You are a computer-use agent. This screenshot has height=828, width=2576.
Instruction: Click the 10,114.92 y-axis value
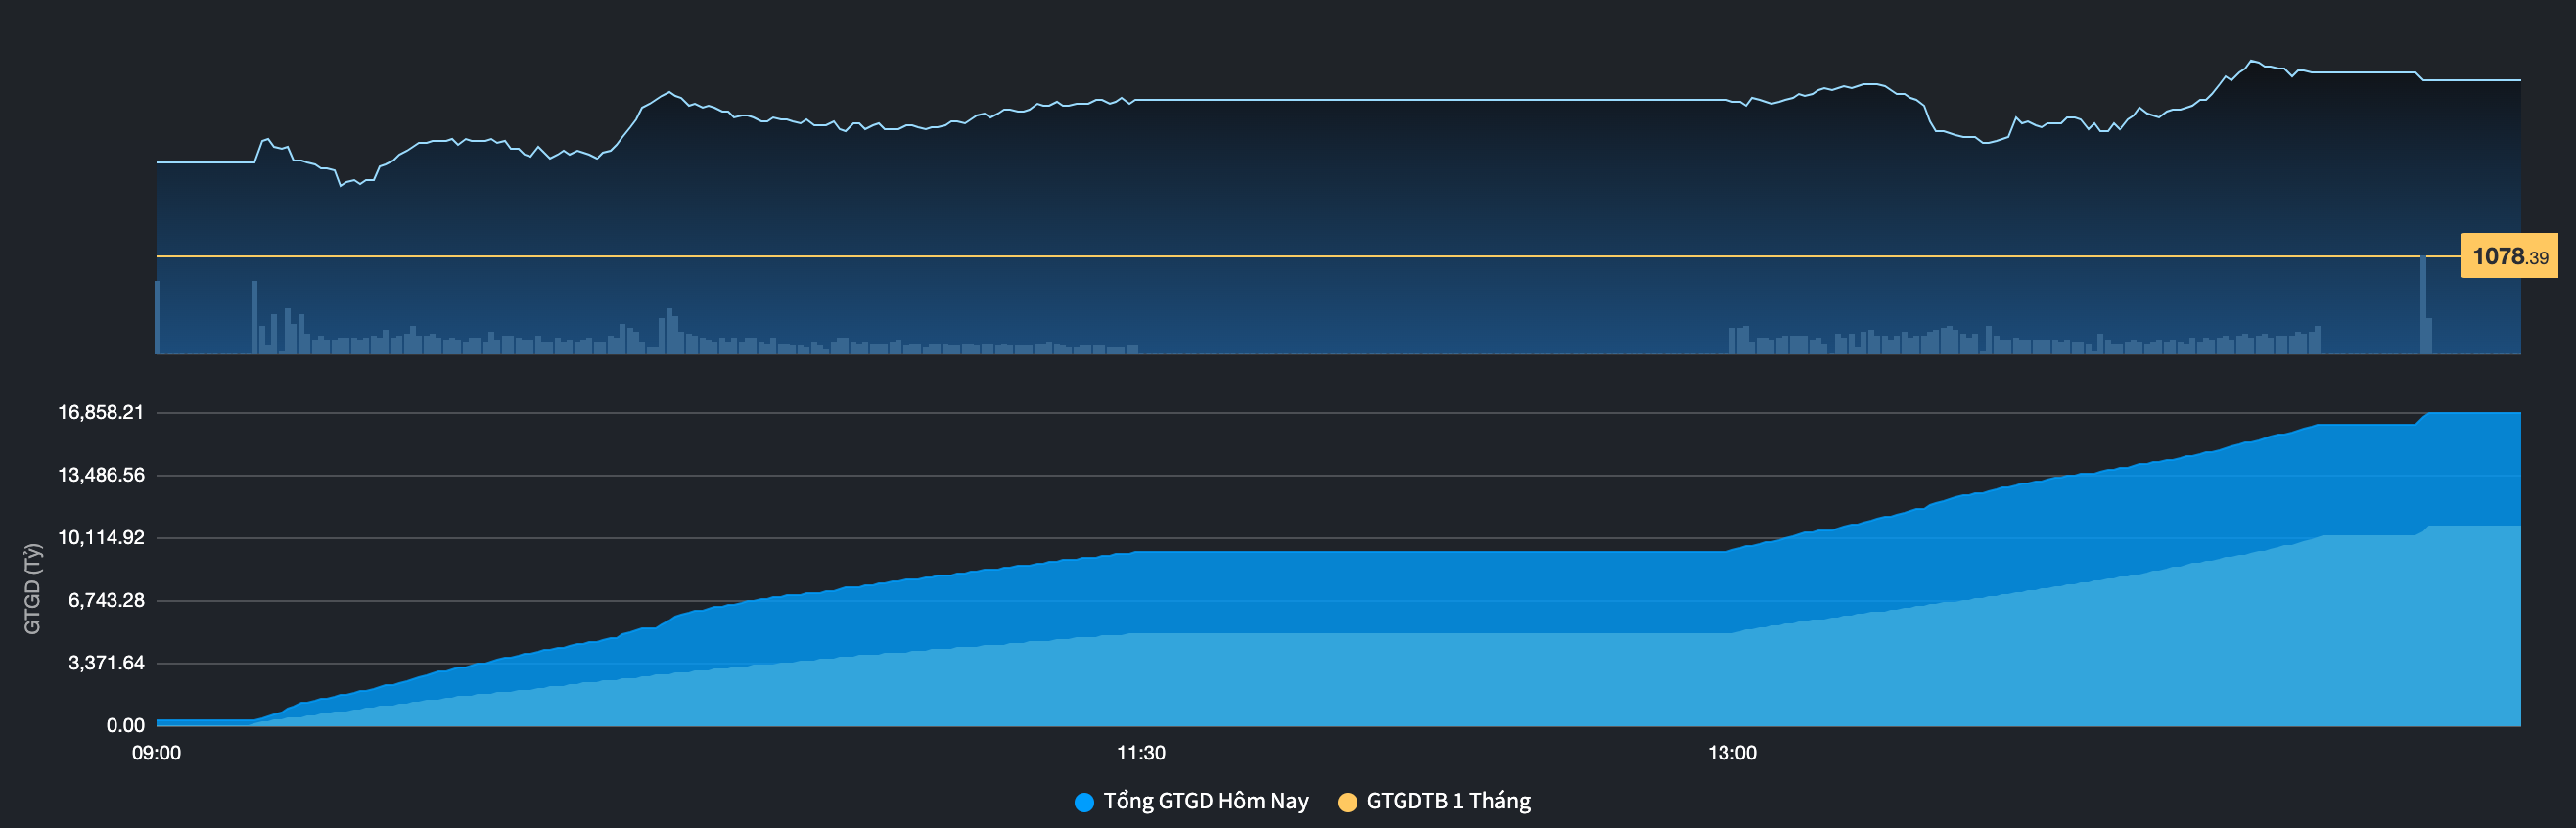[x=101, y=538]
